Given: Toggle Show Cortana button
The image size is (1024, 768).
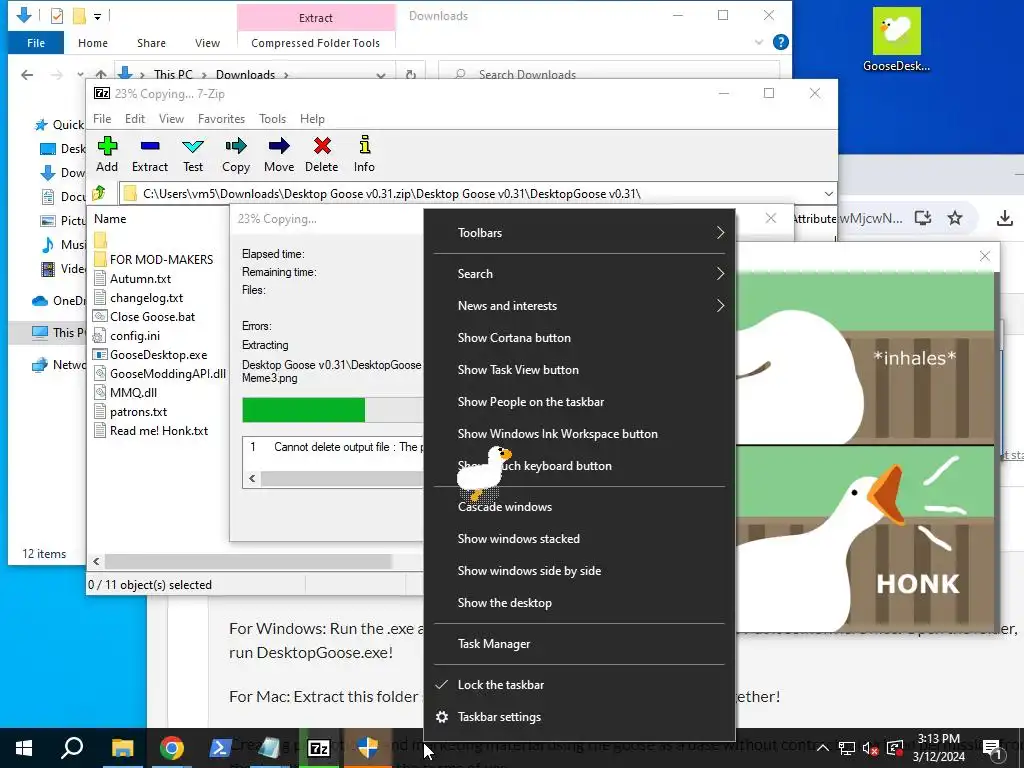Looking at the screenshot, I should click(x=579, y=338).
